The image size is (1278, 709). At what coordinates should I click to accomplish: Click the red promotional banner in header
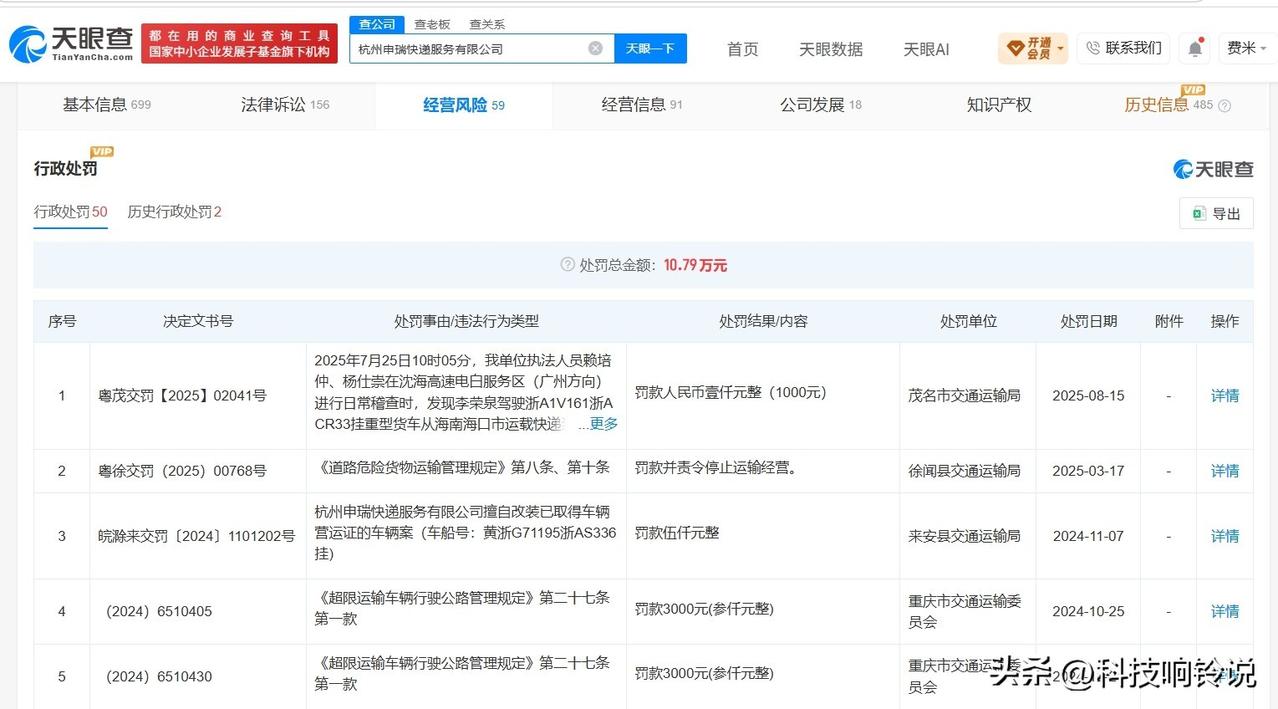click(239, 43)
